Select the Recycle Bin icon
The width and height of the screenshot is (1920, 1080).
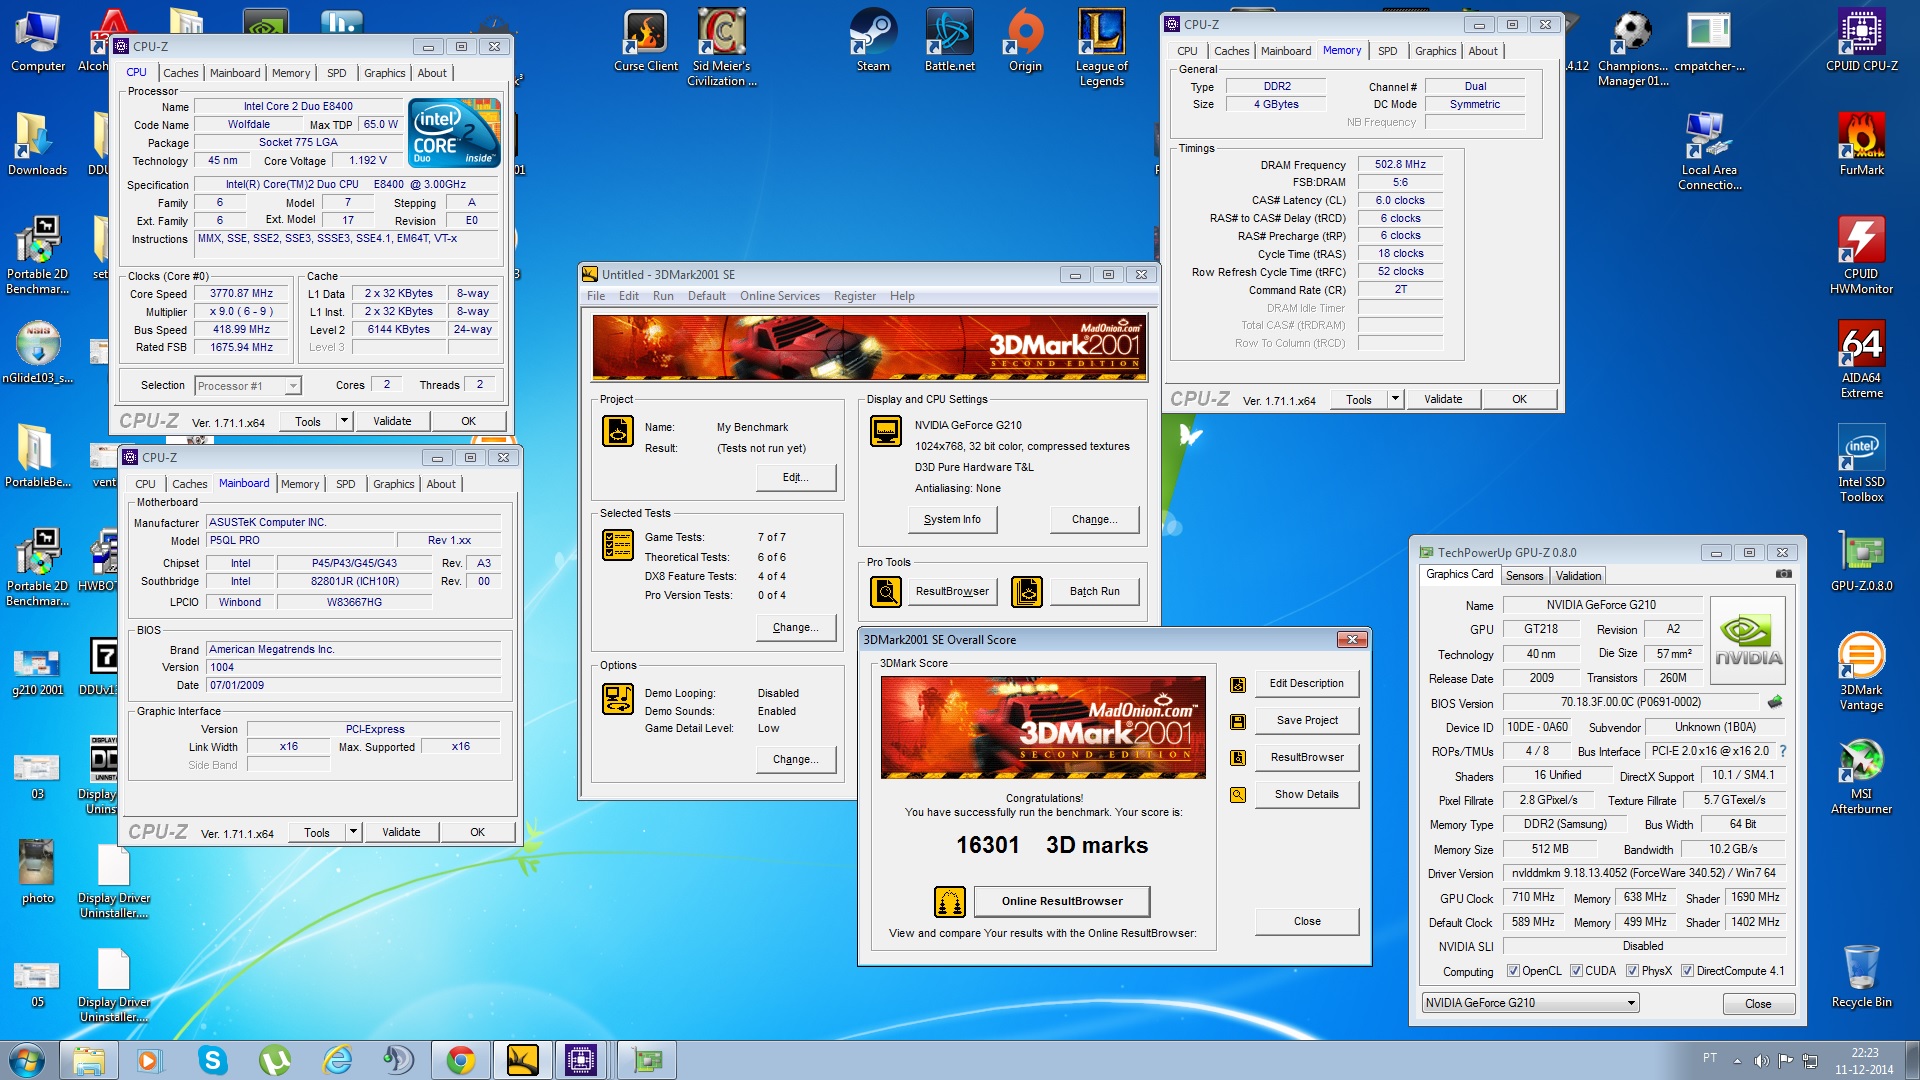[x=1861, y=976]
